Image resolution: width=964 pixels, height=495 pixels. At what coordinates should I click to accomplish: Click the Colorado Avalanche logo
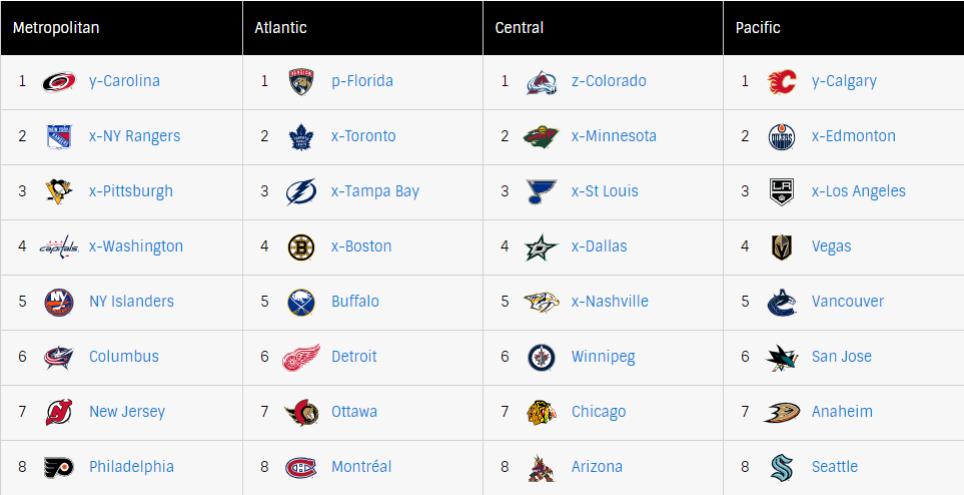542,82
